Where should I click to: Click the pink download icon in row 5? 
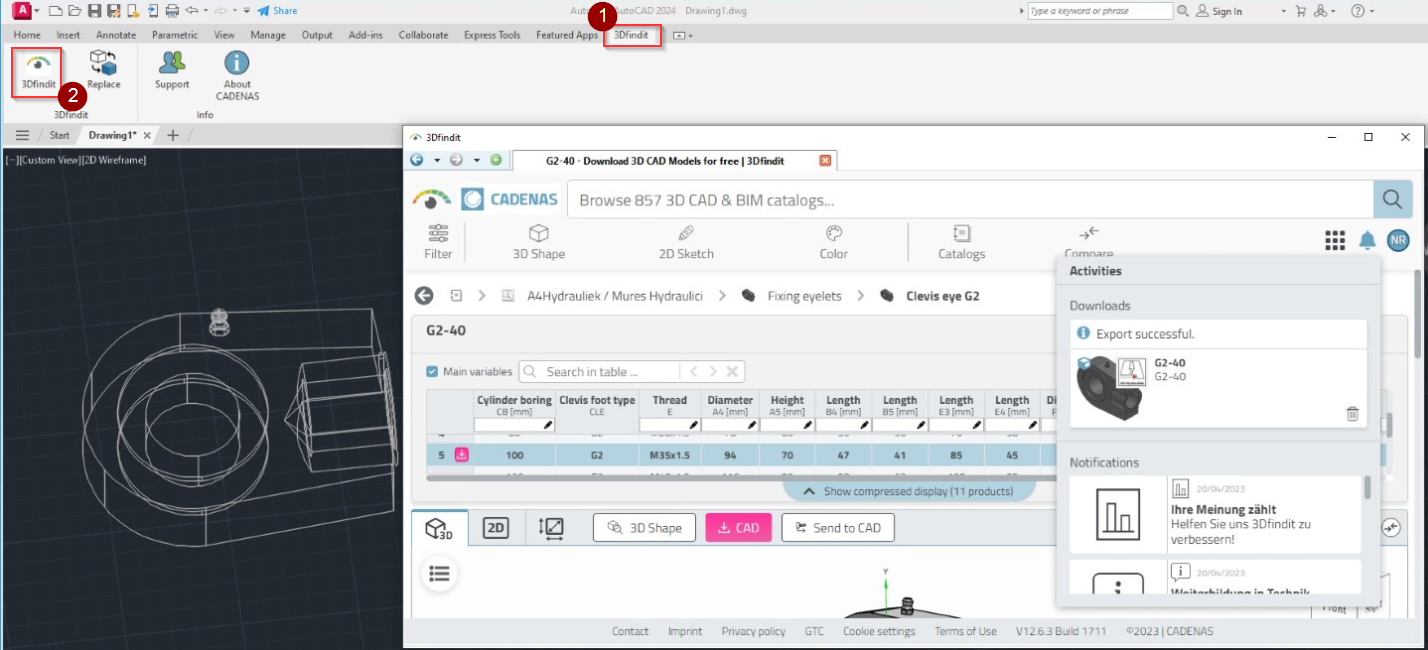tap(462, 455)
